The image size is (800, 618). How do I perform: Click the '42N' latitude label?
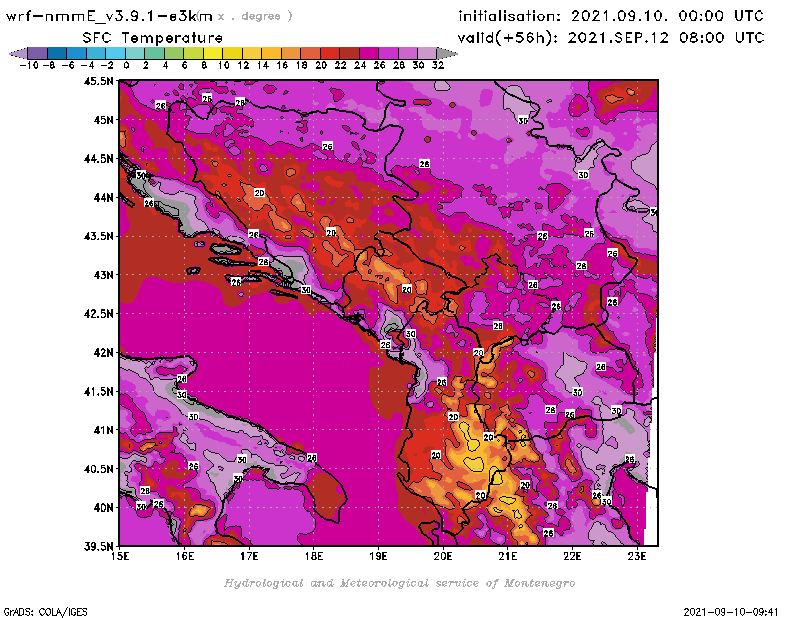point(103,353)
